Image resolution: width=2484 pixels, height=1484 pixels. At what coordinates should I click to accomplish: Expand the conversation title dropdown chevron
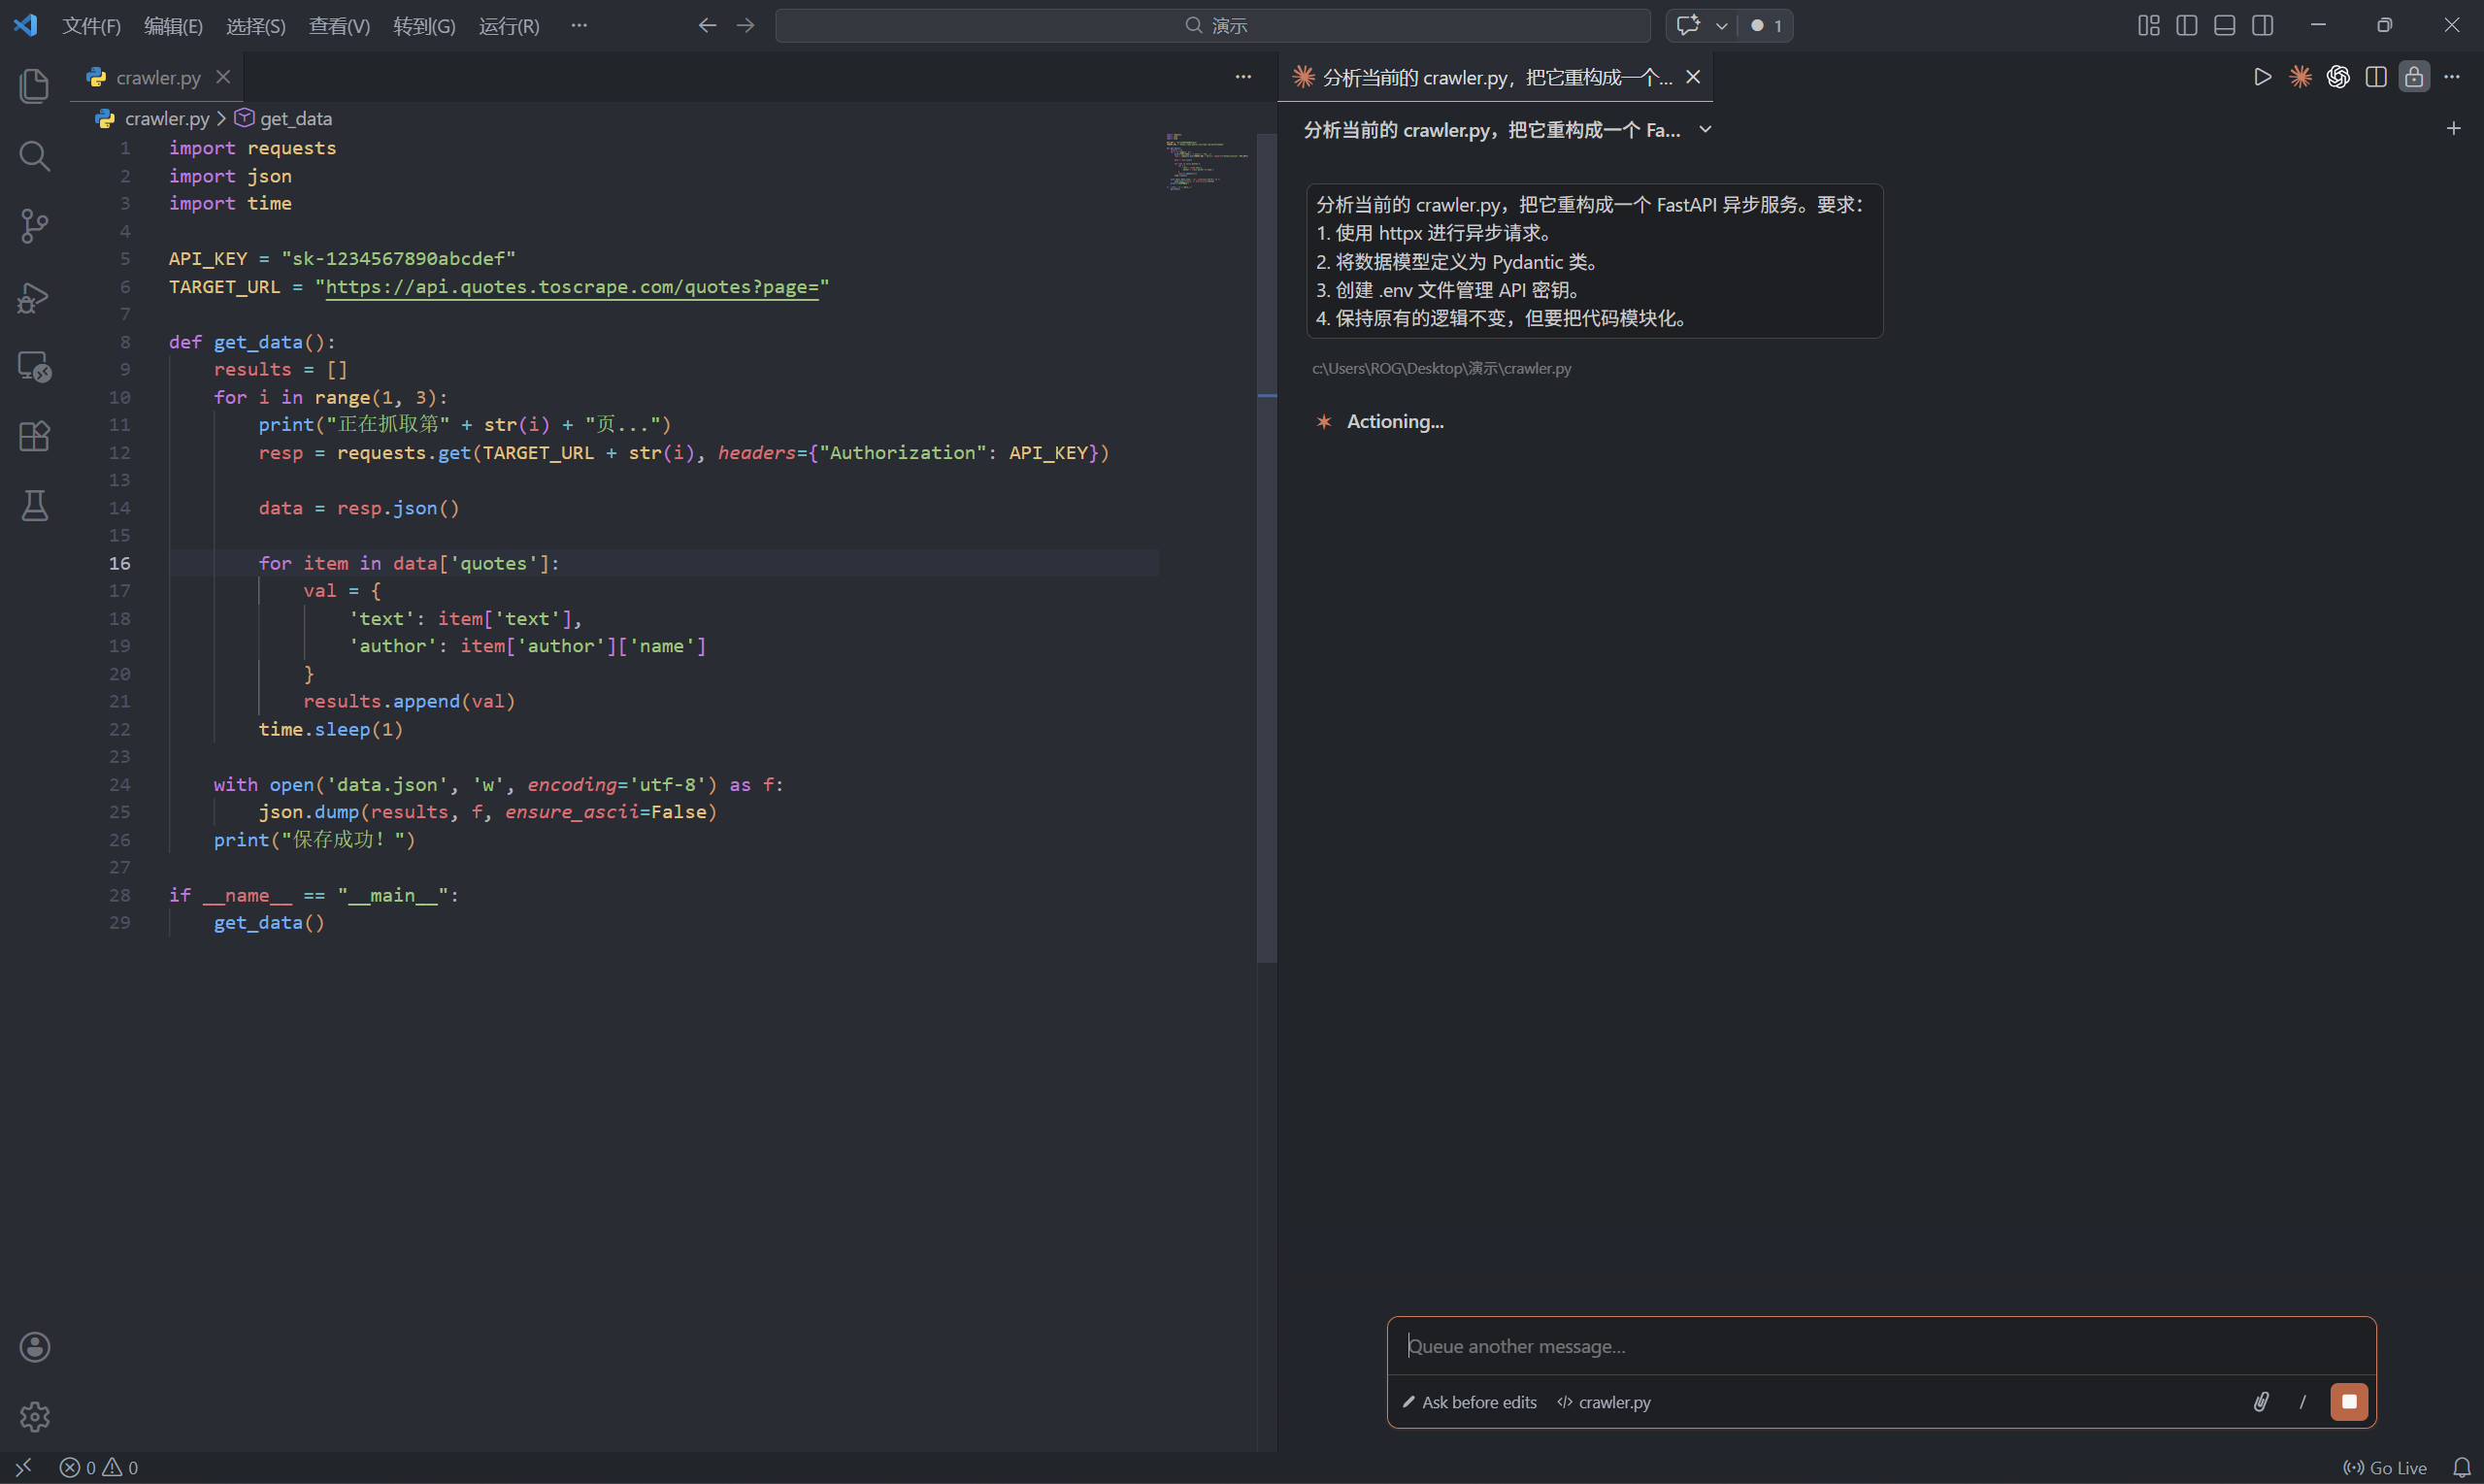(x=1706, y=130)
